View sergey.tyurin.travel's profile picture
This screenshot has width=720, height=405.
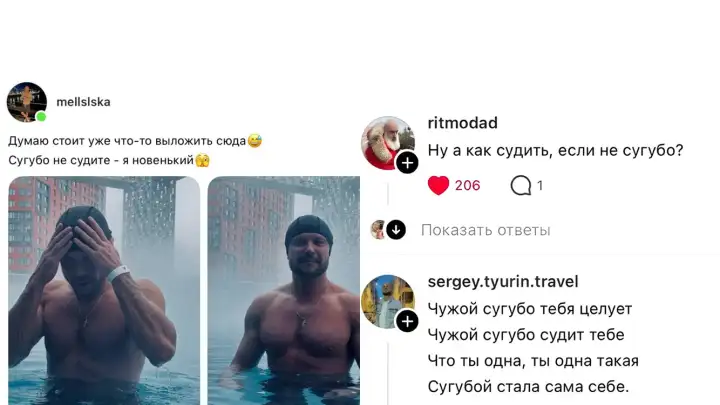(388, 302)
